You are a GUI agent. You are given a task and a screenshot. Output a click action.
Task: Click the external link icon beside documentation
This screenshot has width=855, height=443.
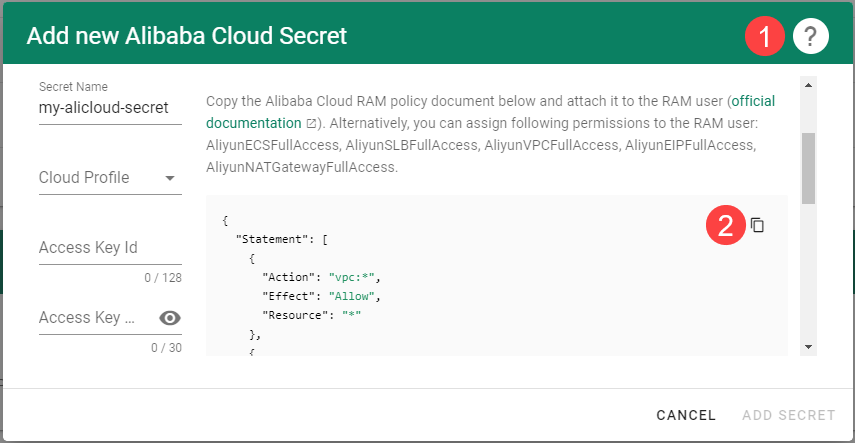pos(311,123)
